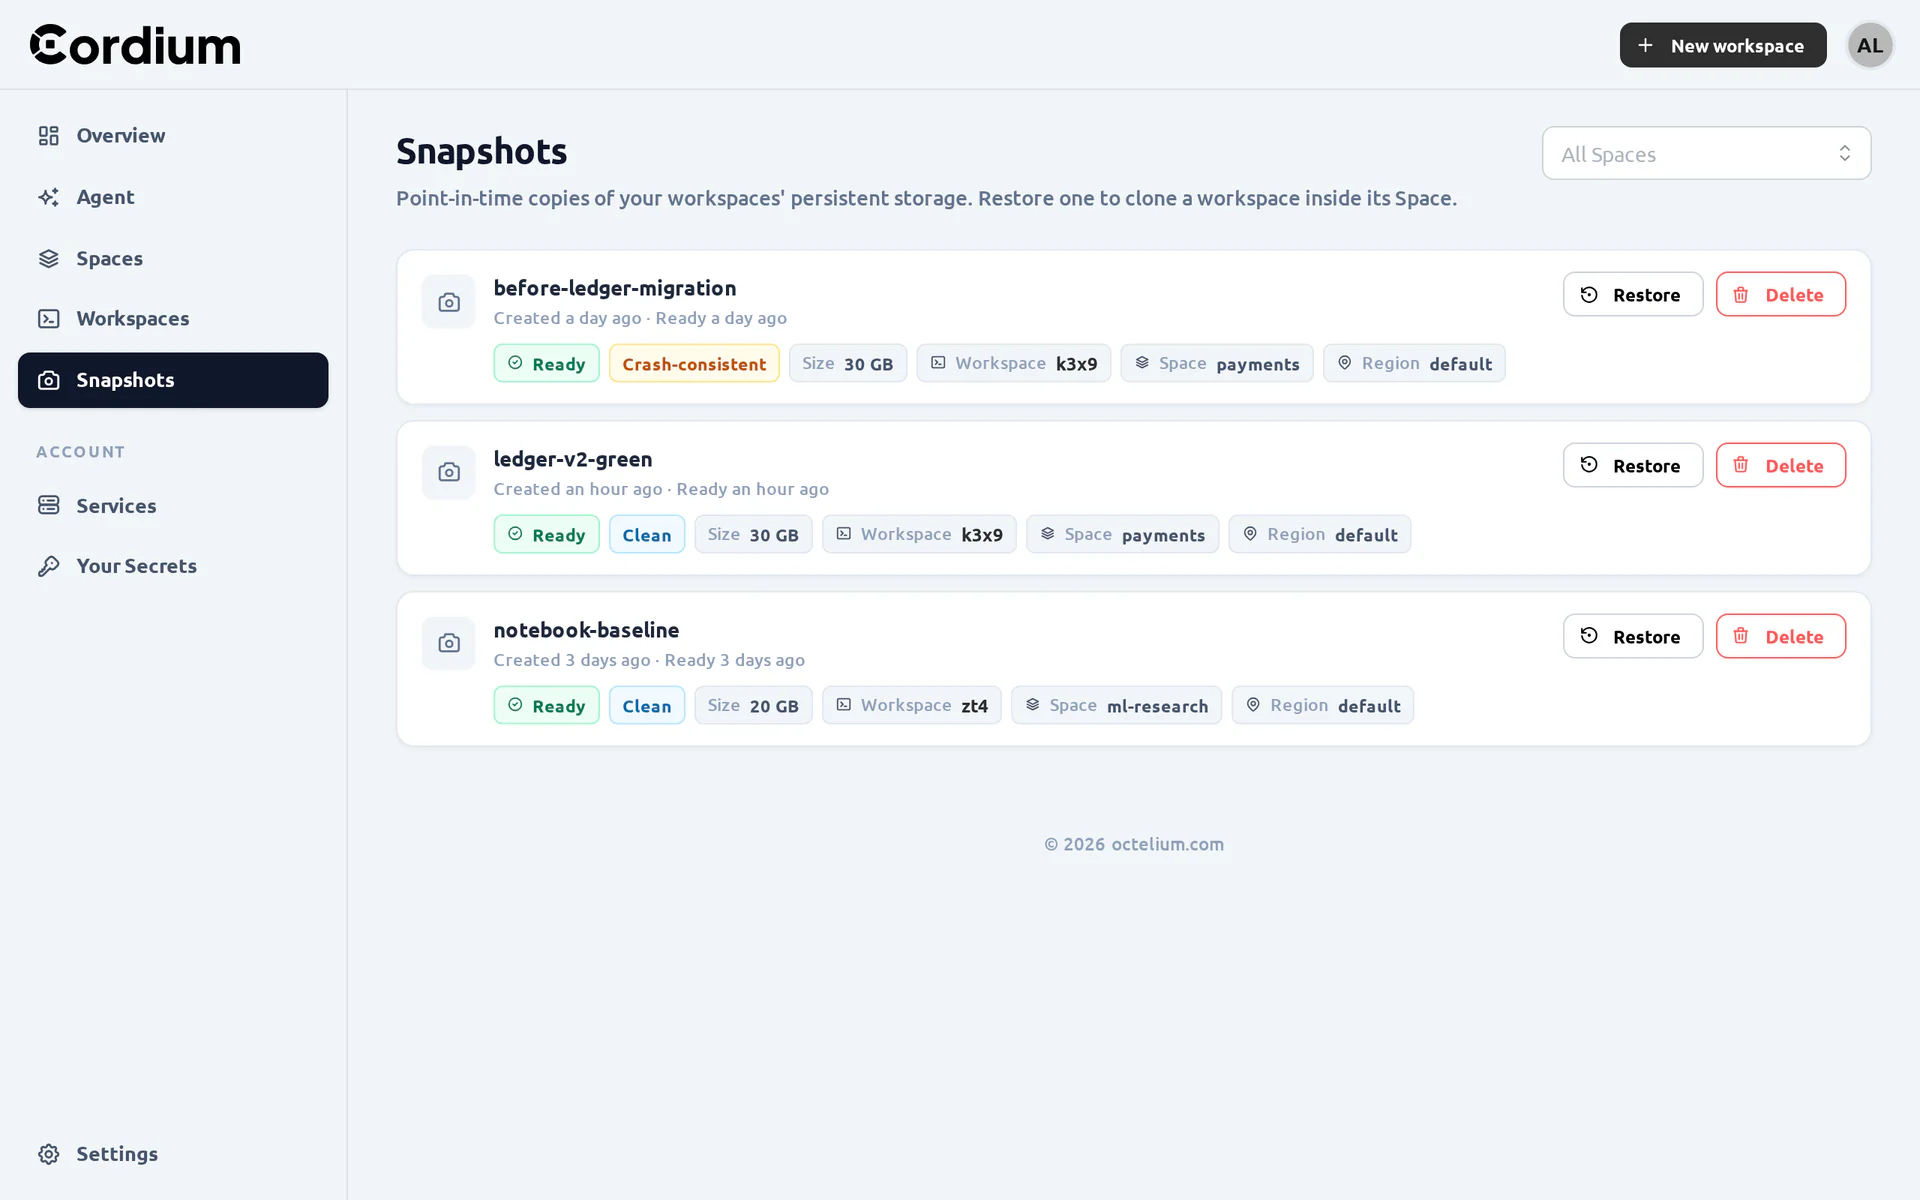Click camera icon of ledger-v2-green snapshot
The height and width of the screenshot is (1200, 1920).
click(449, 472)
